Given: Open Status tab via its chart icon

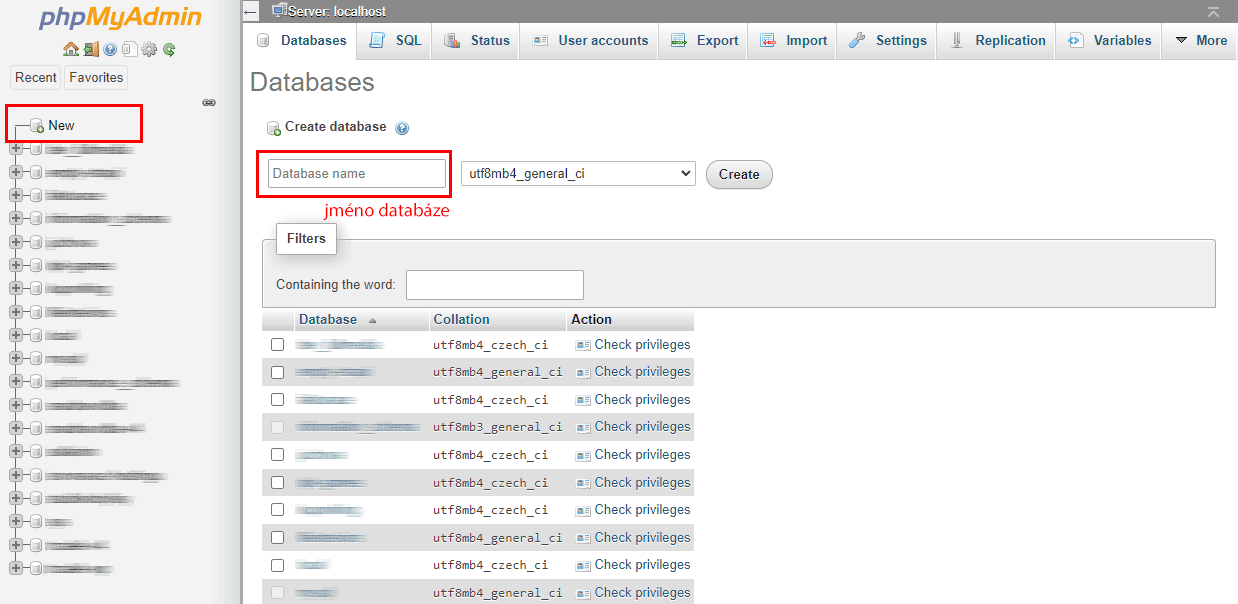Looking at the screenshot, I should (x=452, y=41).
